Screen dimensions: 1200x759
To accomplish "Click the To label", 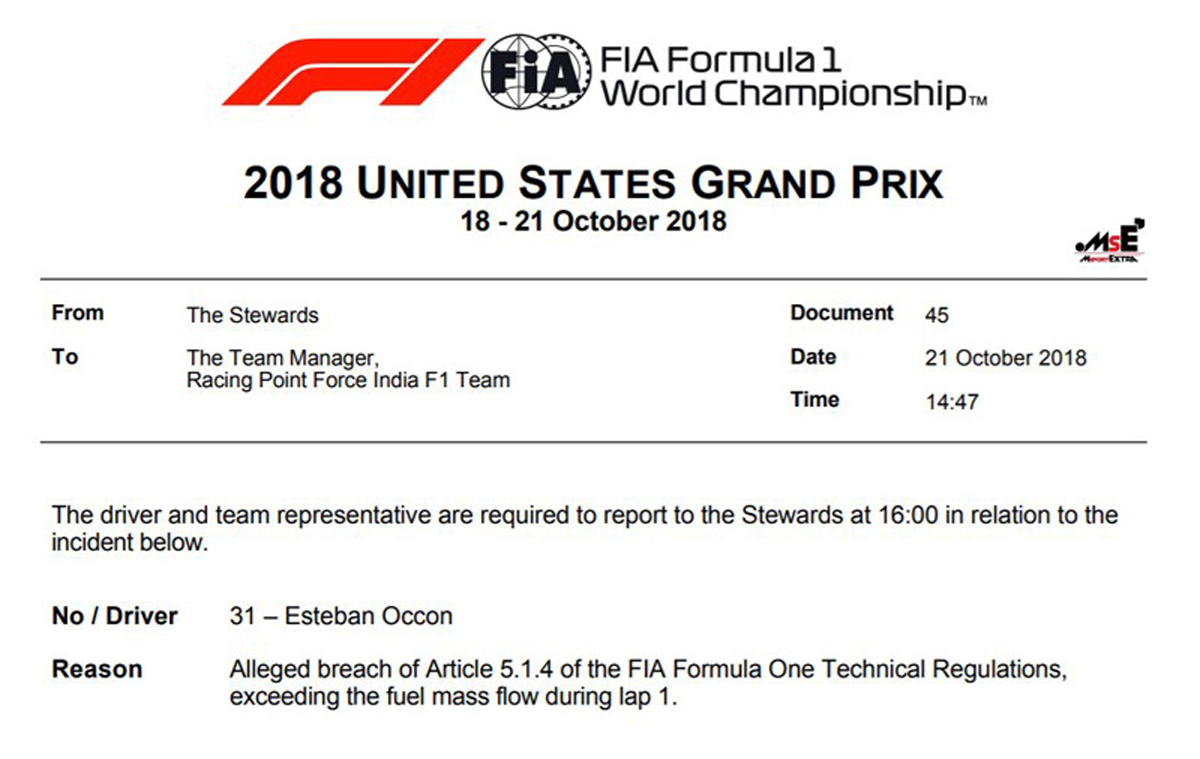I will [x=65, y=357].
